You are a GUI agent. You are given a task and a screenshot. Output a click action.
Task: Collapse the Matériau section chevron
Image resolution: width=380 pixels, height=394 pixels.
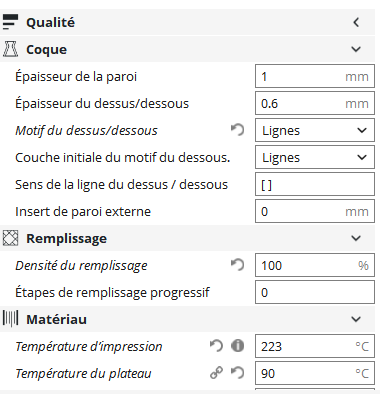[x=356, y=319]
